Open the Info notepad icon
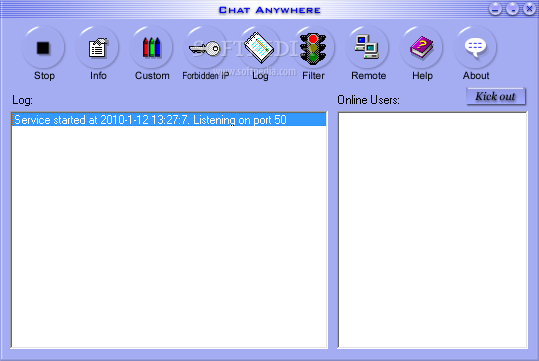Screen dimensions: 539x361 tap(98, 48)
